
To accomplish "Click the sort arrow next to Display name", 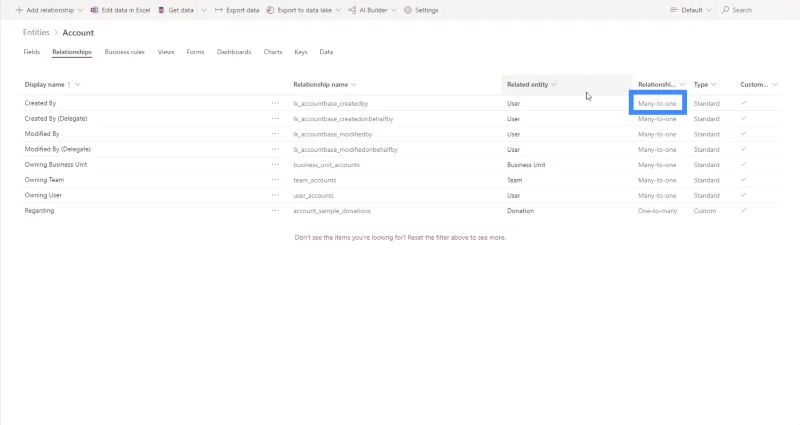I will 69,85.
